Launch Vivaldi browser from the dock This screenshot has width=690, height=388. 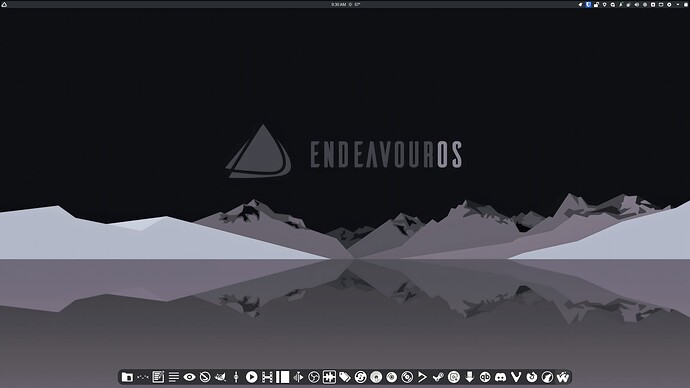[516, 377]
